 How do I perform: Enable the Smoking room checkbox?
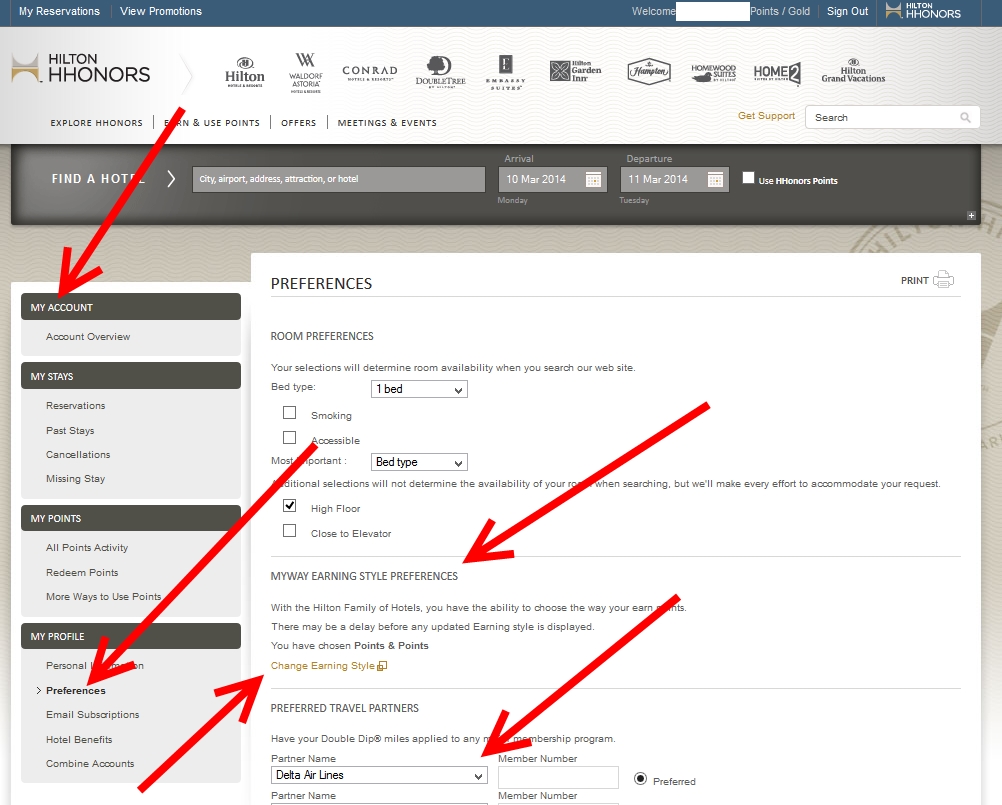[x=290, y=412]
